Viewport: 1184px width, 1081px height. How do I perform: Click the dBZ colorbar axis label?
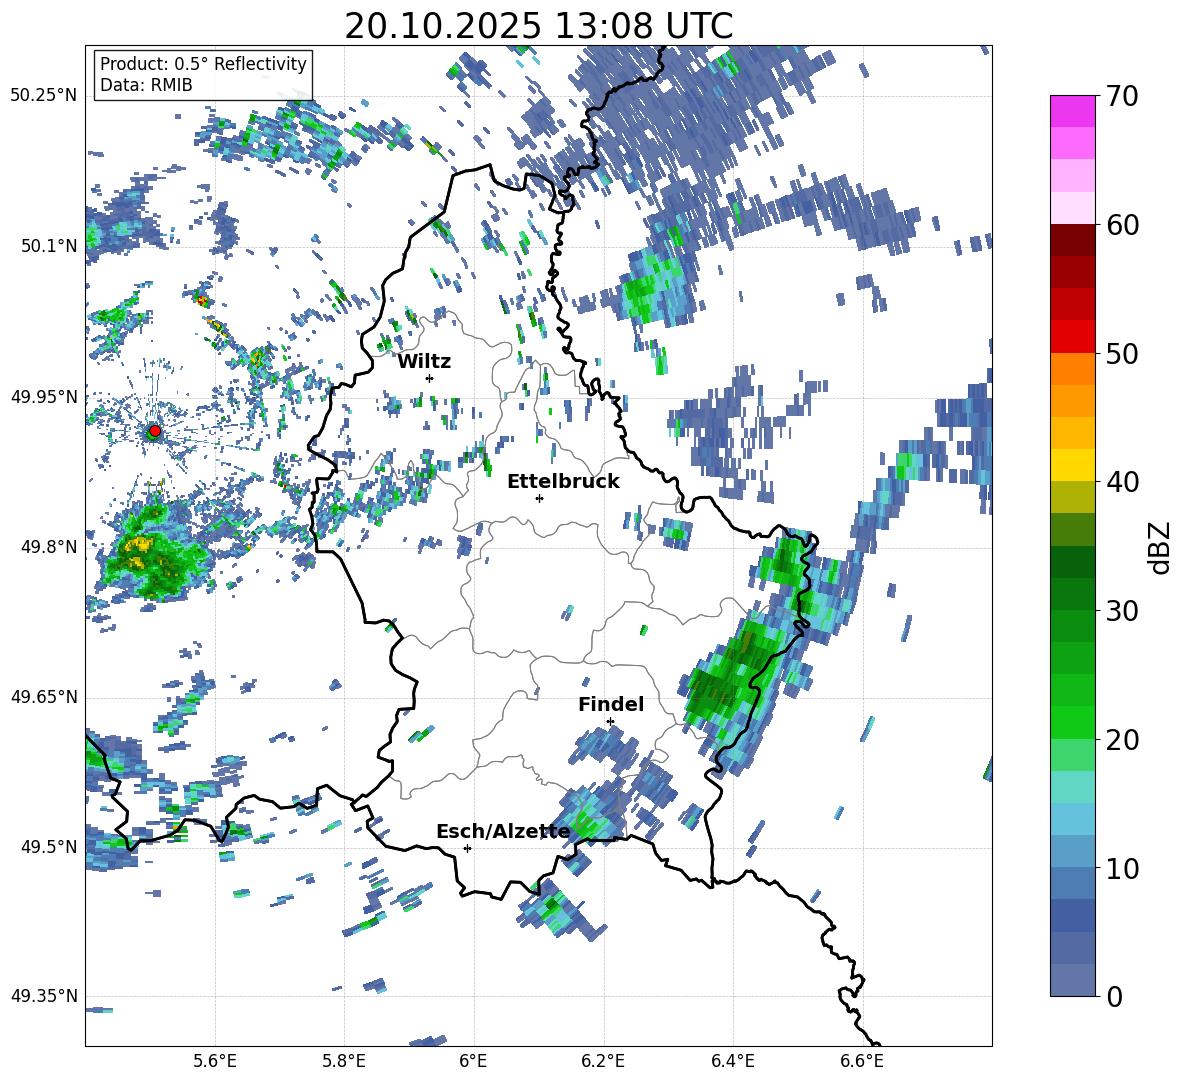tap(1161, 547)
